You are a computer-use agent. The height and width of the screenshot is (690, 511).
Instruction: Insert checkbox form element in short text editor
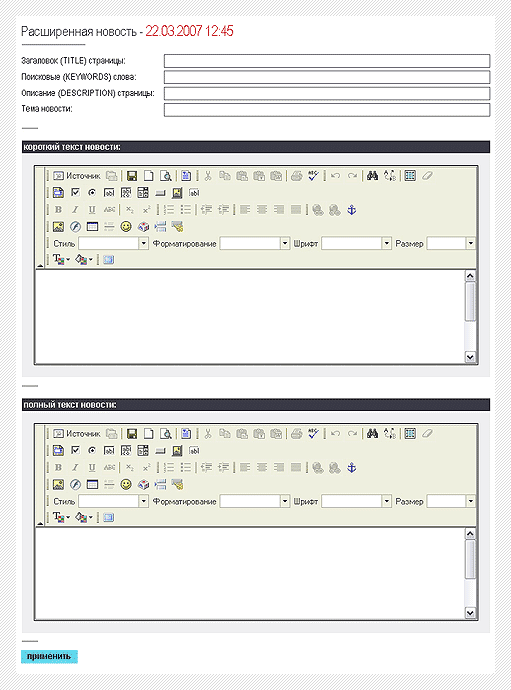[75, 192]
